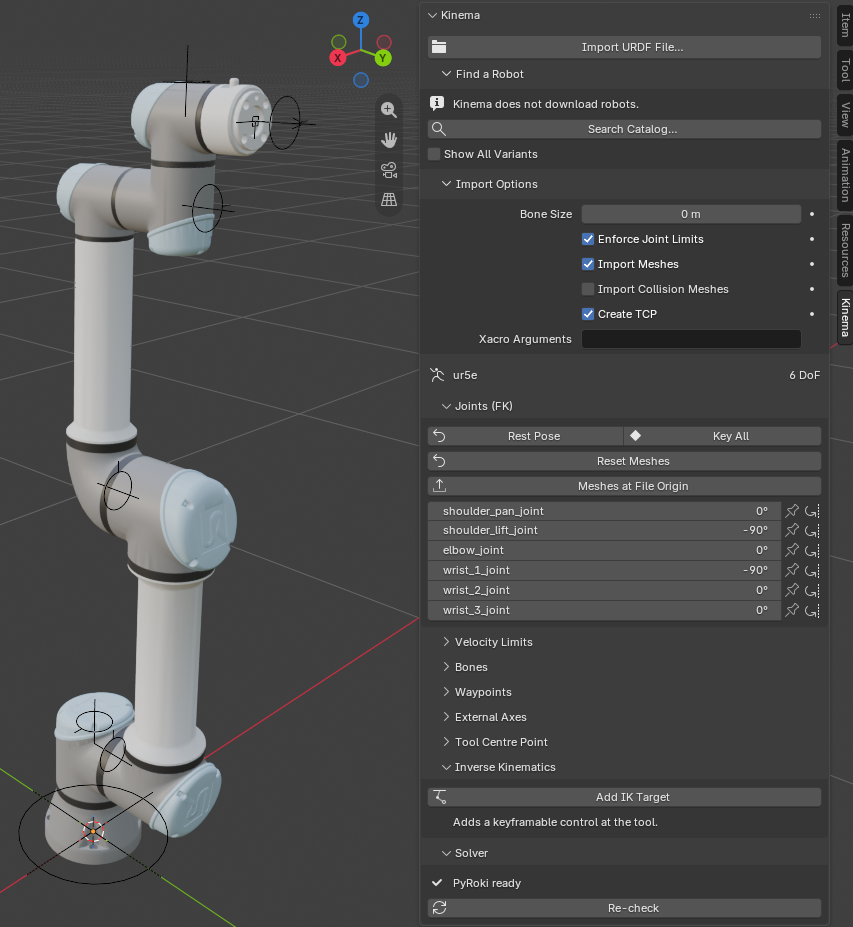Click Import URDF File button
The width and height of the screenshot is (853, 927).
(624, 47)
